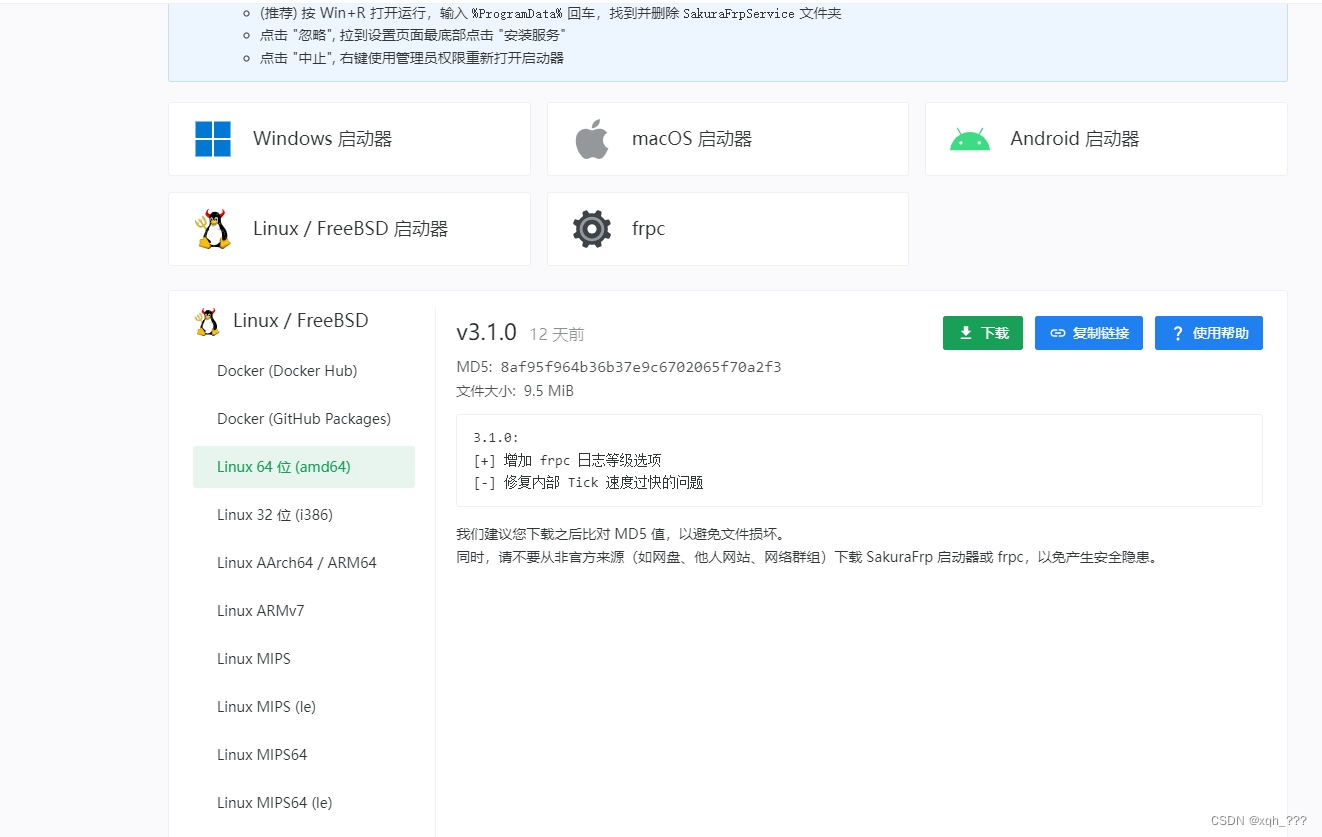
Task: Click the green 下载 button
Action: 983,332
